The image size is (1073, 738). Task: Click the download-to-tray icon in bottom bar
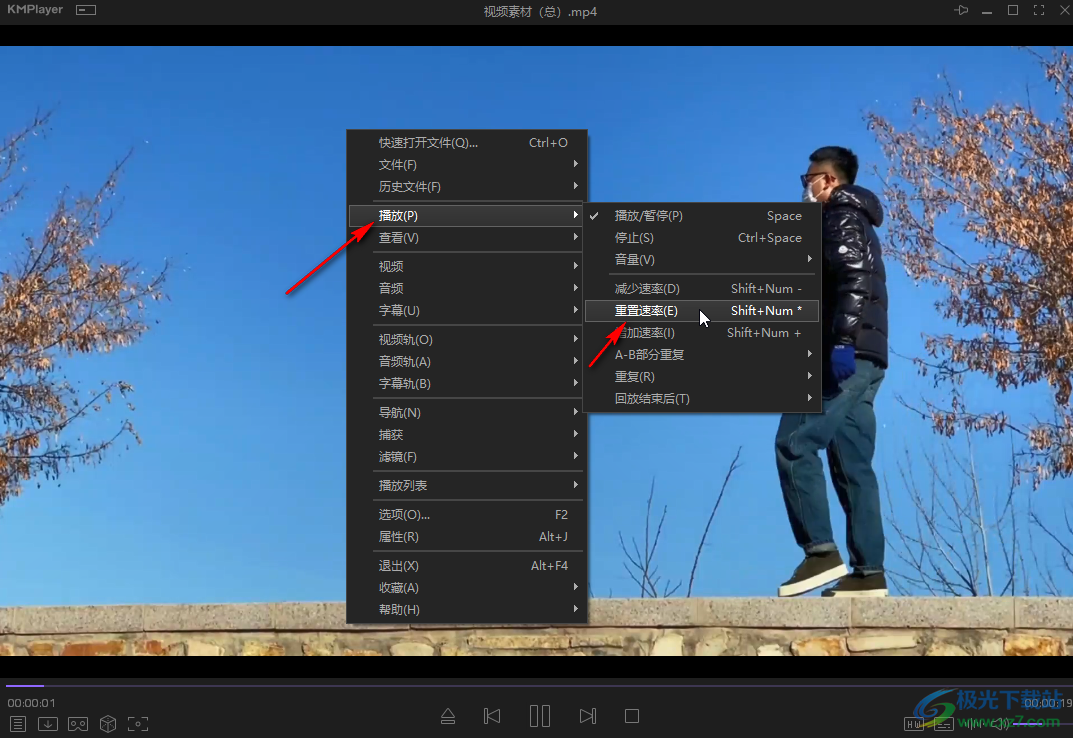[x=48, y=724]
